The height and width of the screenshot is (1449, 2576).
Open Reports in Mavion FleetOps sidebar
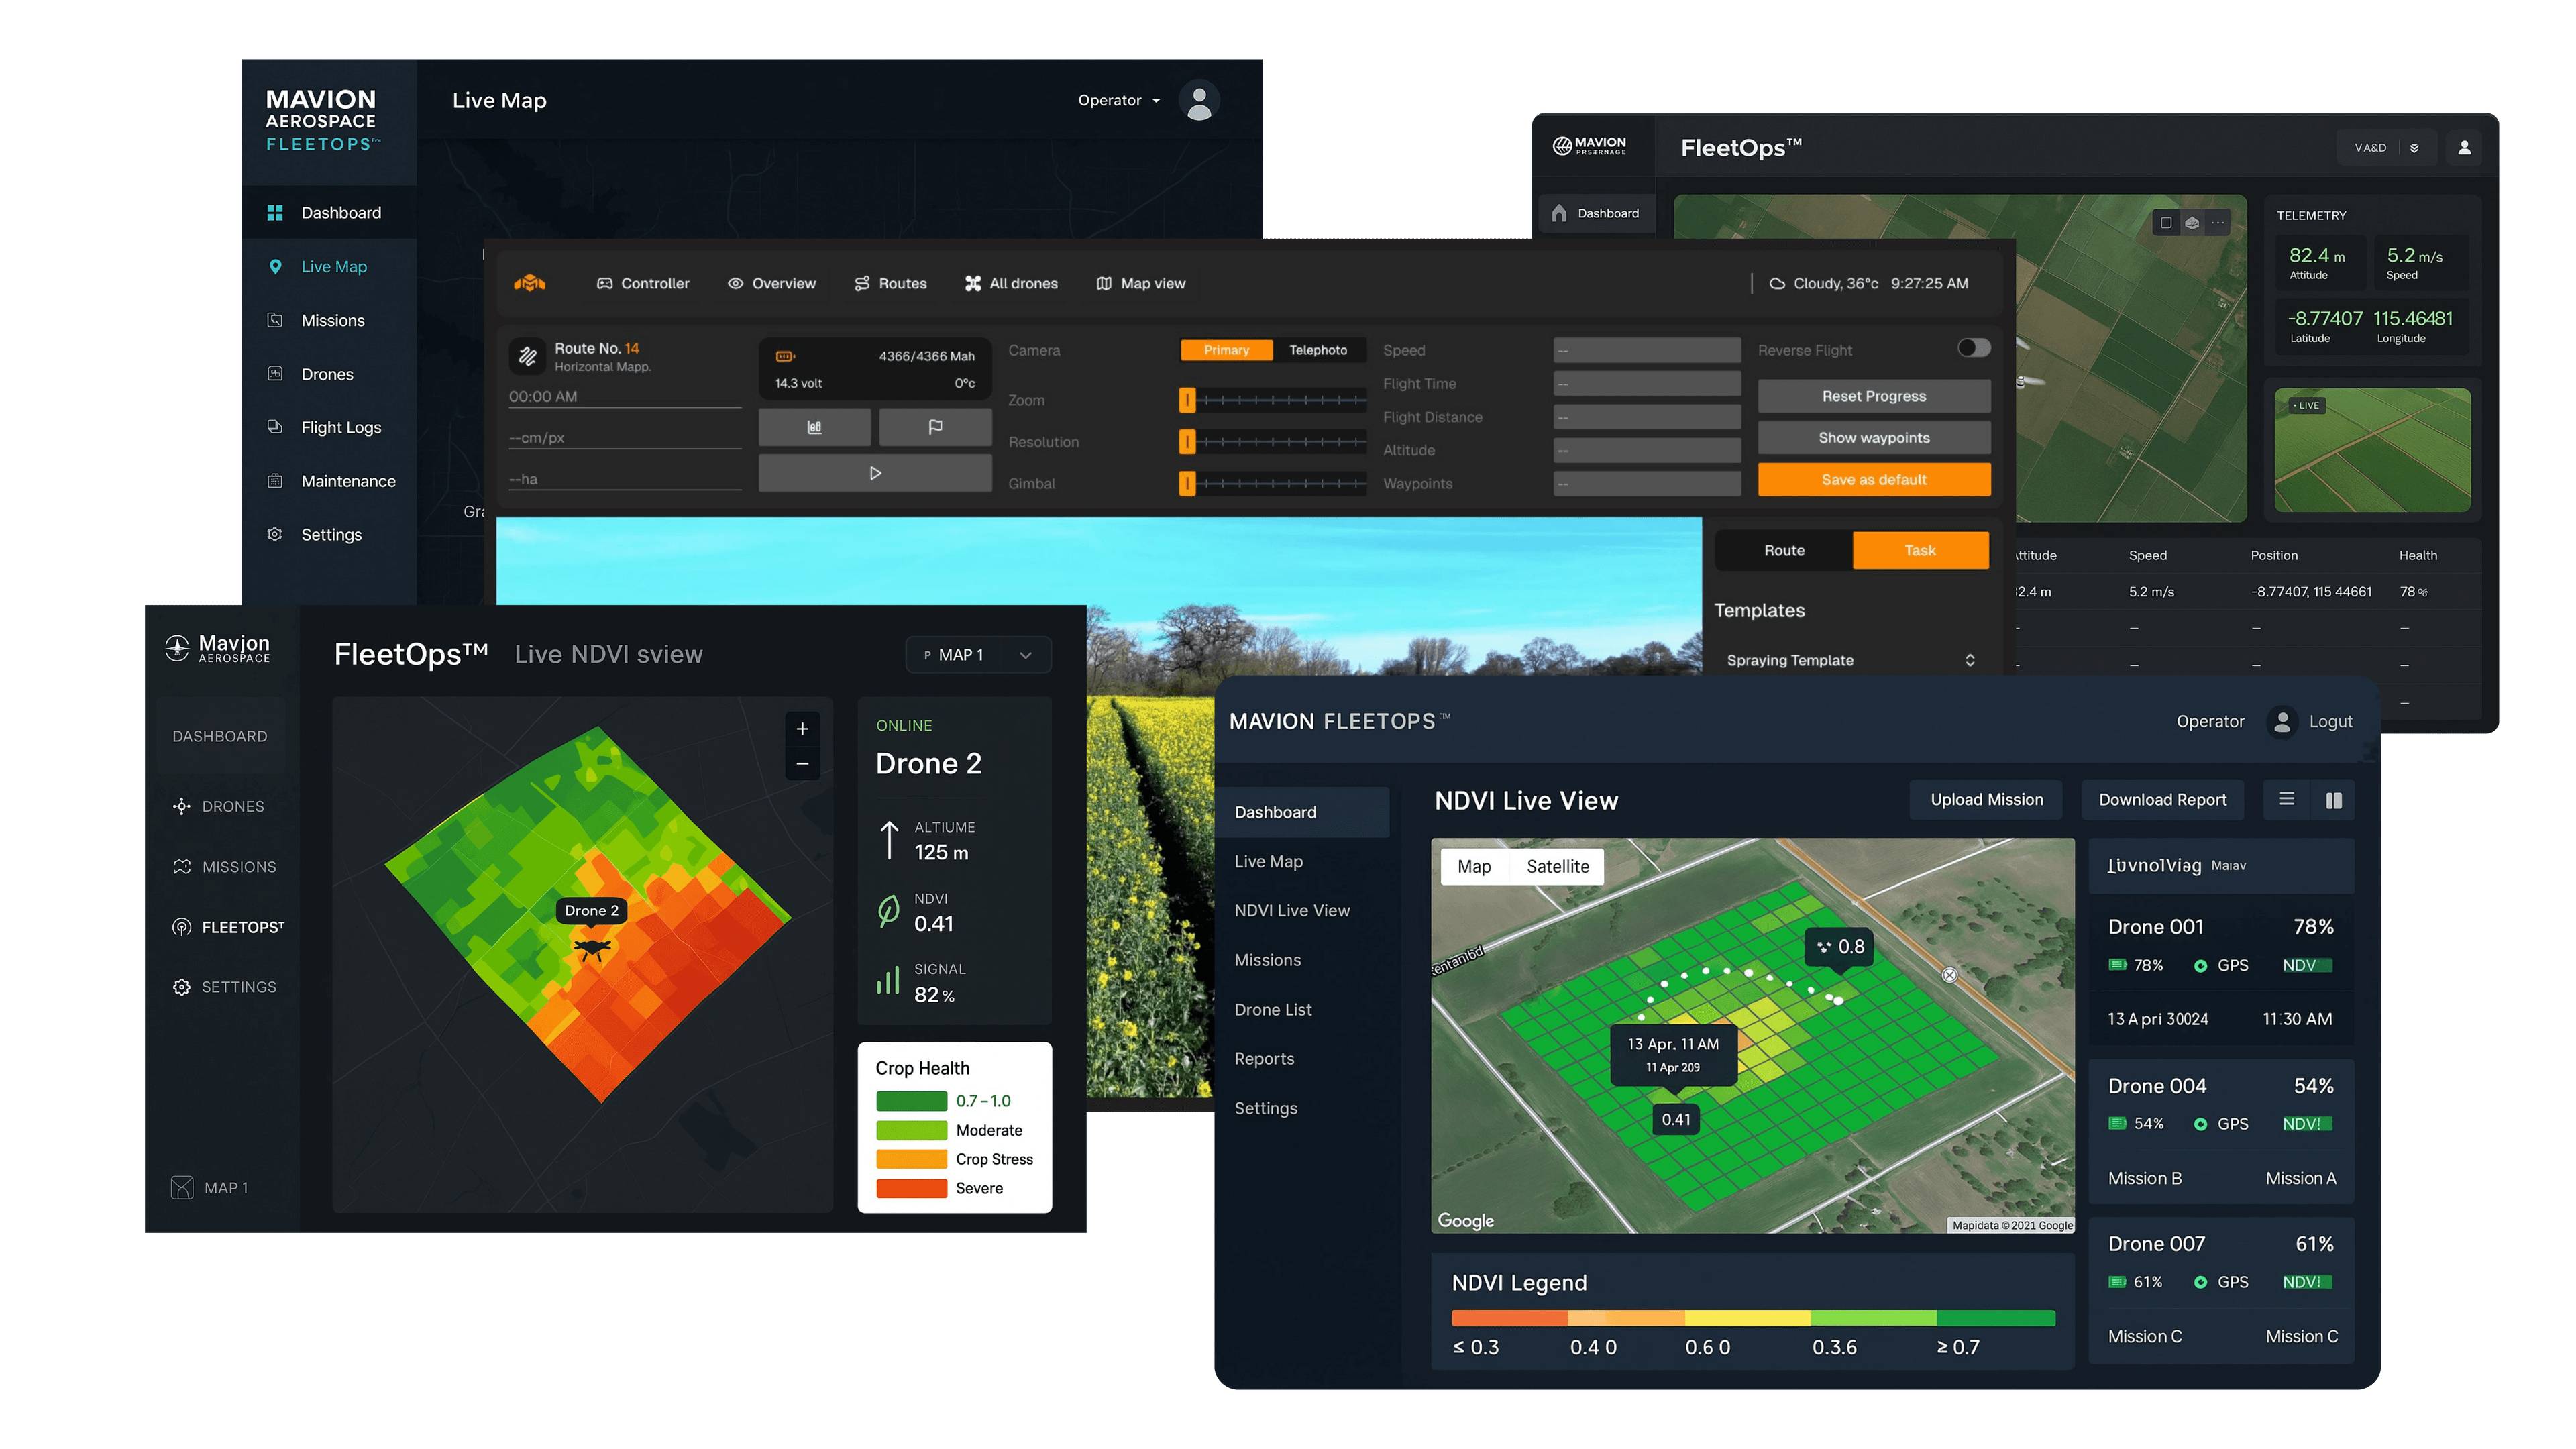[x=1264, y=1058]
